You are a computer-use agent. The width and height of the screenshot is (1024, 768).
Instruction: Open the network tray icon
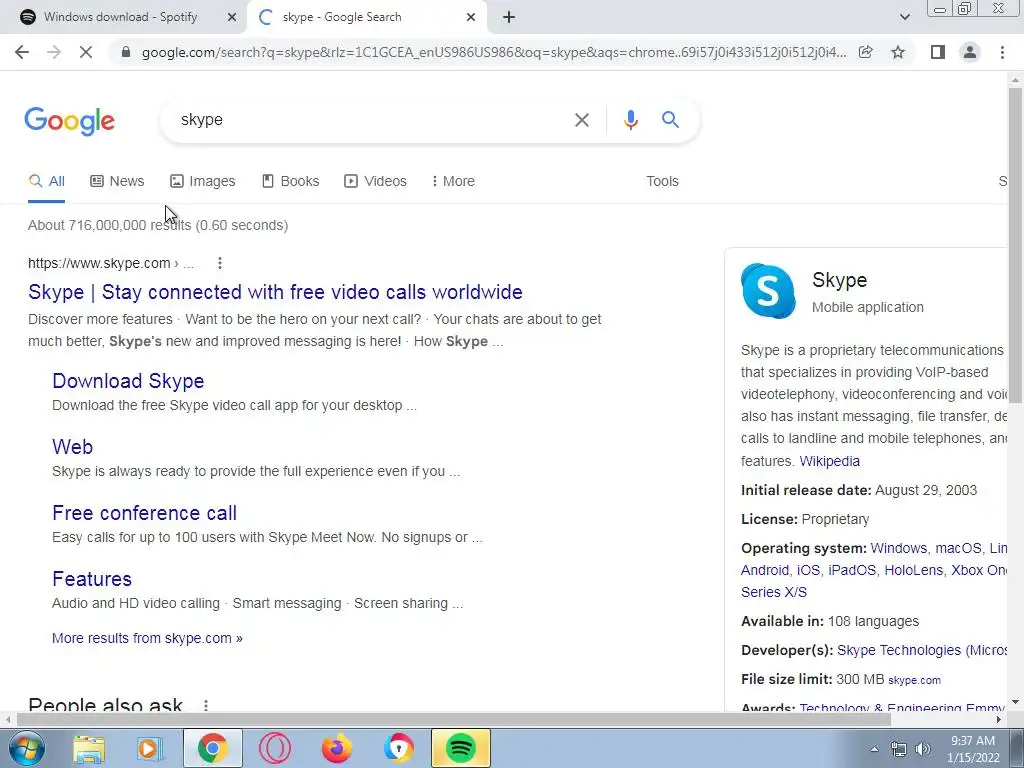[x=899, y=749]
